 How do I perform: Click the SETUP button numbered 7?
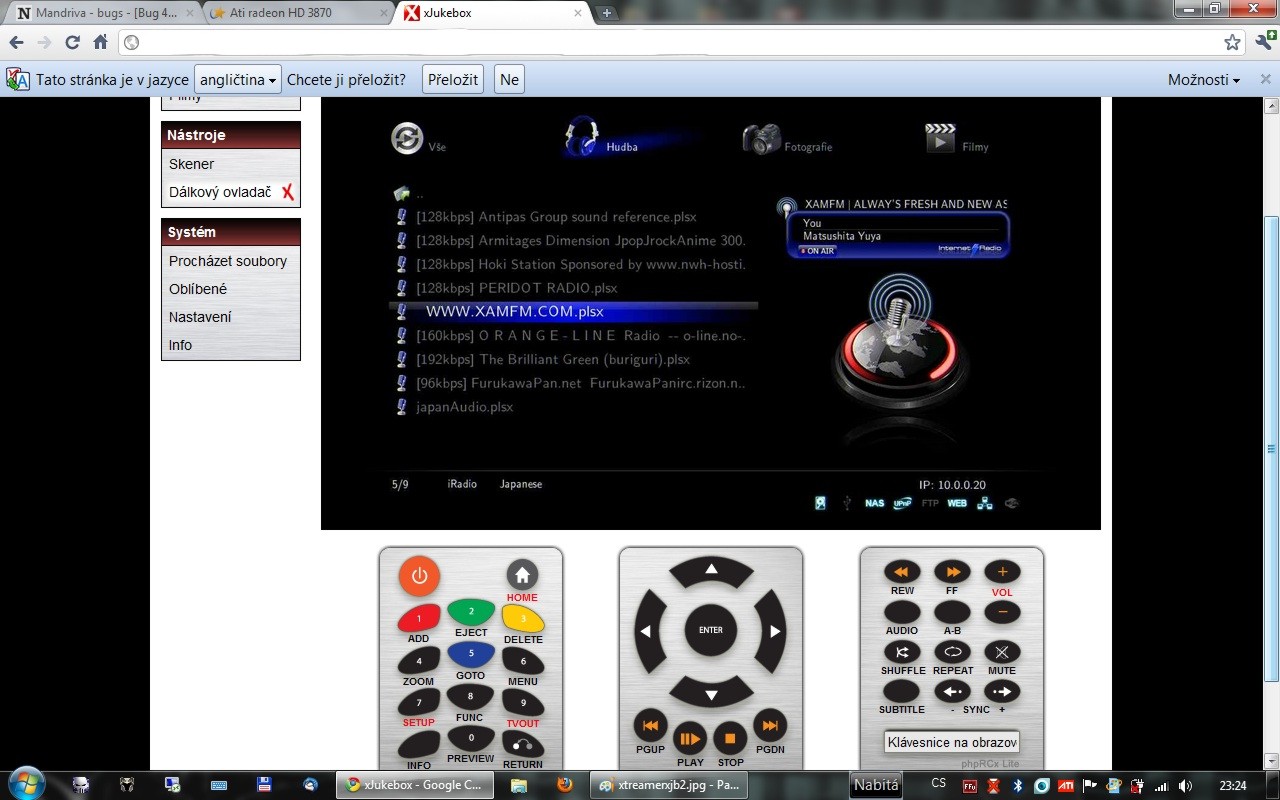coord(419,703)
